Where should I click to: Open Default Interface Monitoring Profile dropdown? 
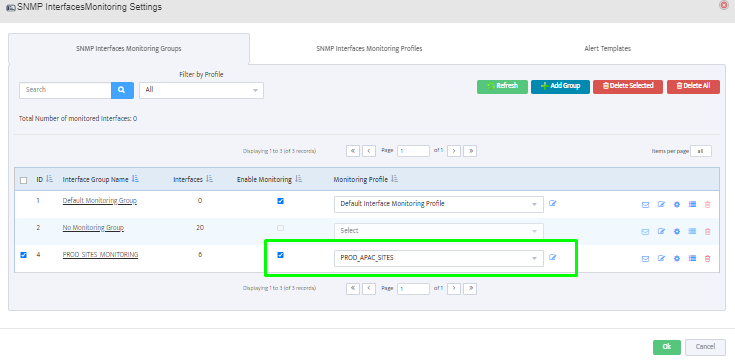(x=439, y=204)
